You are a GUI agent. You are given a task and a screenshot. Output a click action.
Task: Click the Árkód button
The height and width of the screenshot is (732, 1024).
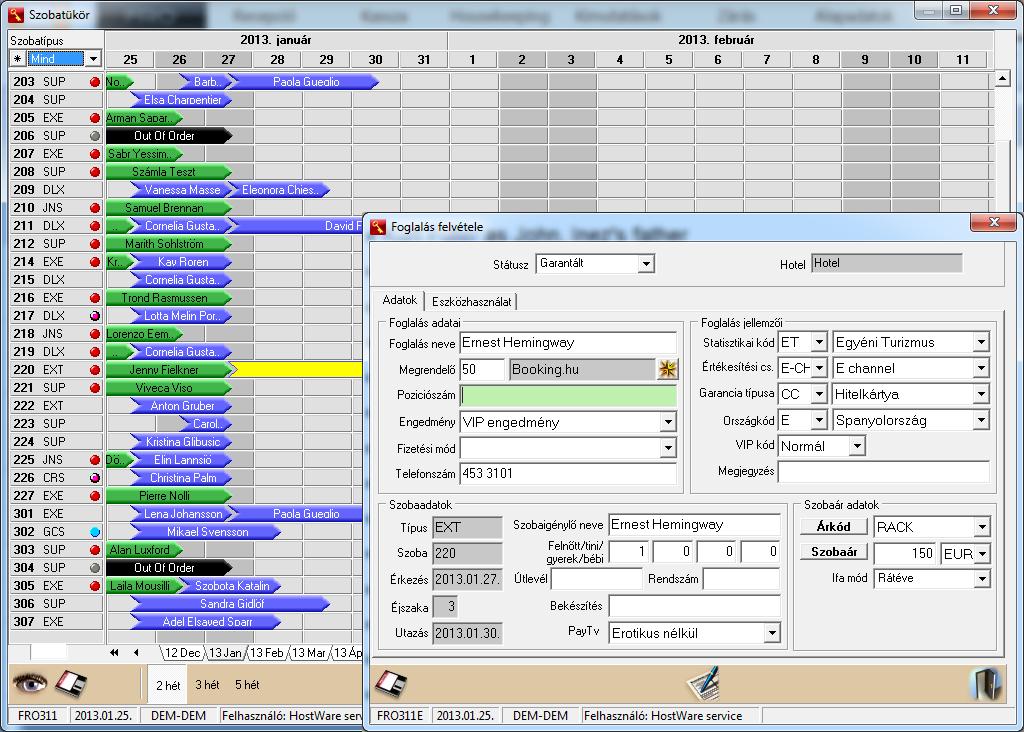tap(833, 526)
